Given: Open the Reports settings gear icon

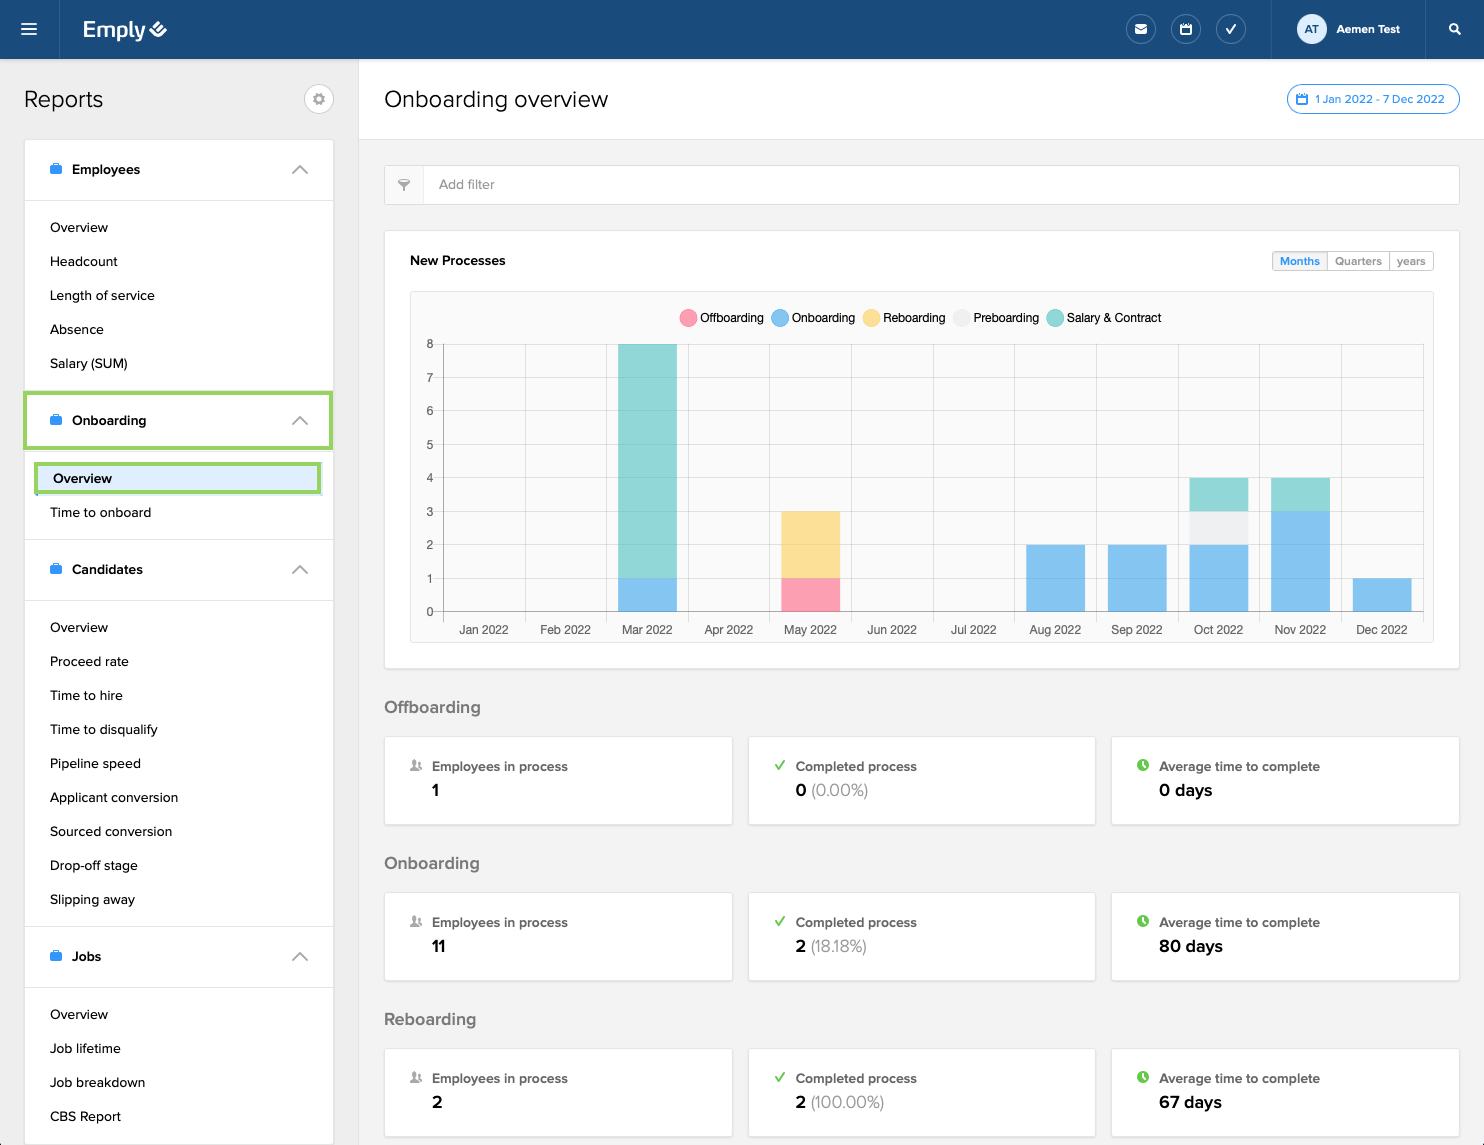Looking at the screenshot, I should tap(318, 99).
